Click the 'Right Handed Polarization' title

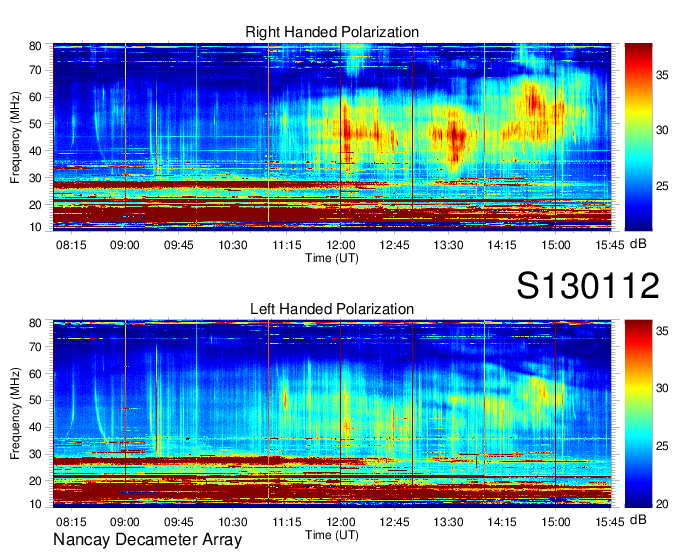click(332, 32)
